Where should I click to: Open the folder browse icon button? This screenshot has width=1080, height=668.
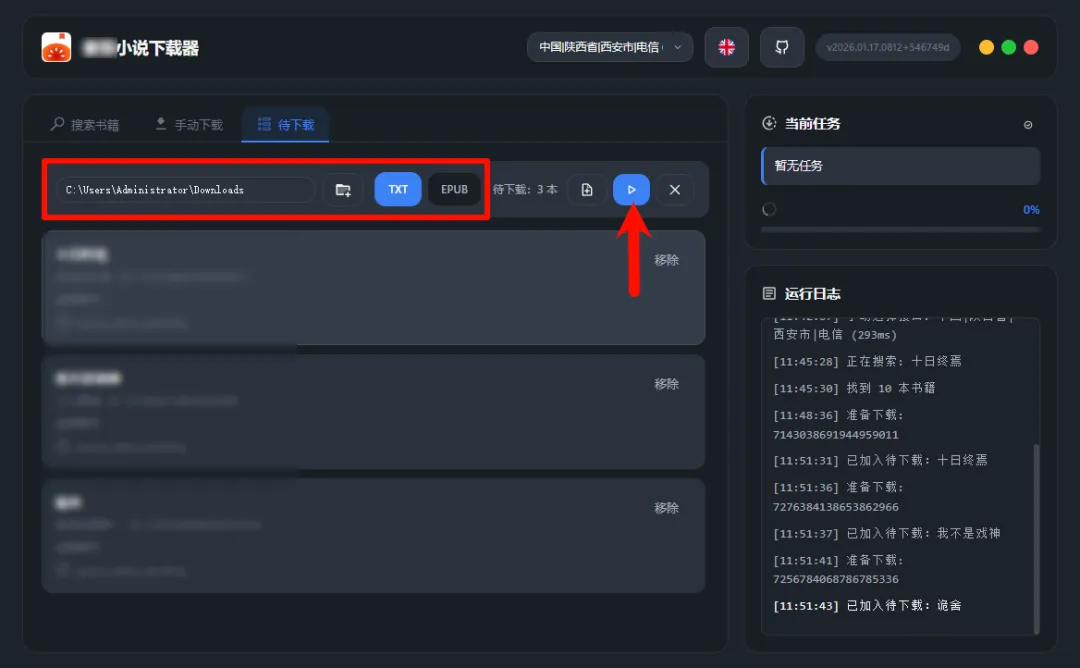[x=342, y=189]
